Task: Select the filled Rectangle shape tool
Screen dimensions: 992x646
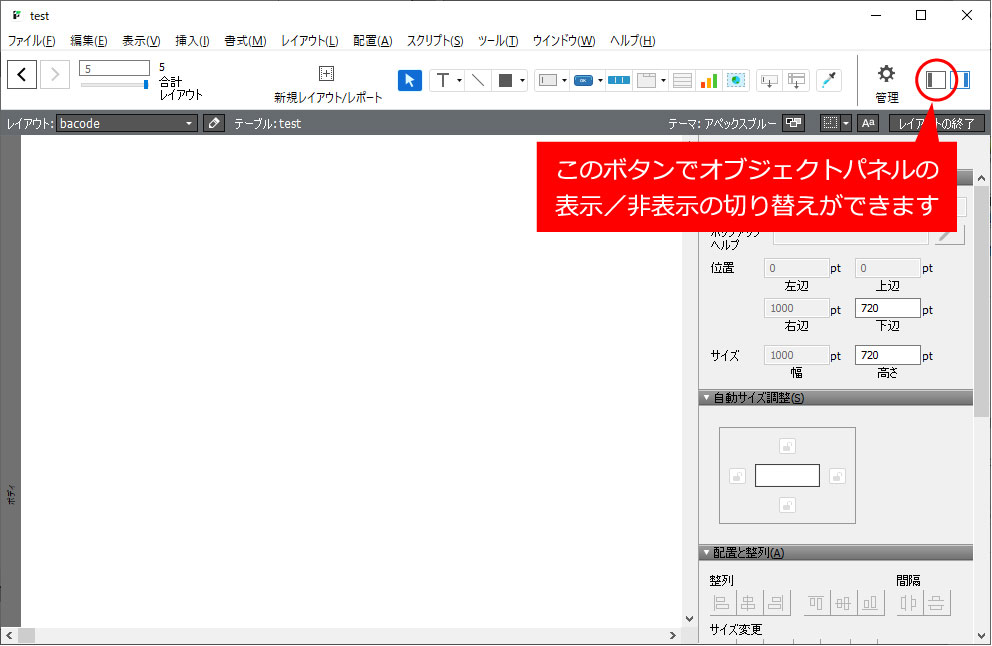Action: tap(505, 80)
